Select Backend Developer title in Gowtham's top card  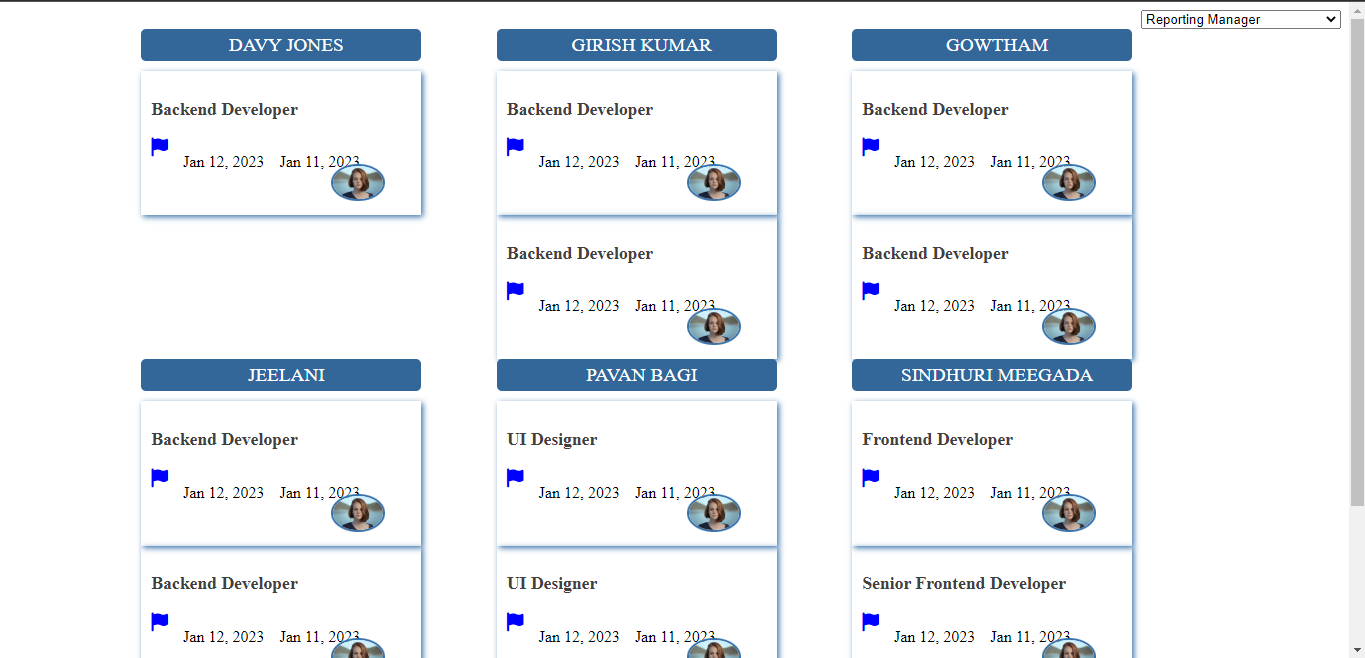pyautogui.click(x=936, y=110)
